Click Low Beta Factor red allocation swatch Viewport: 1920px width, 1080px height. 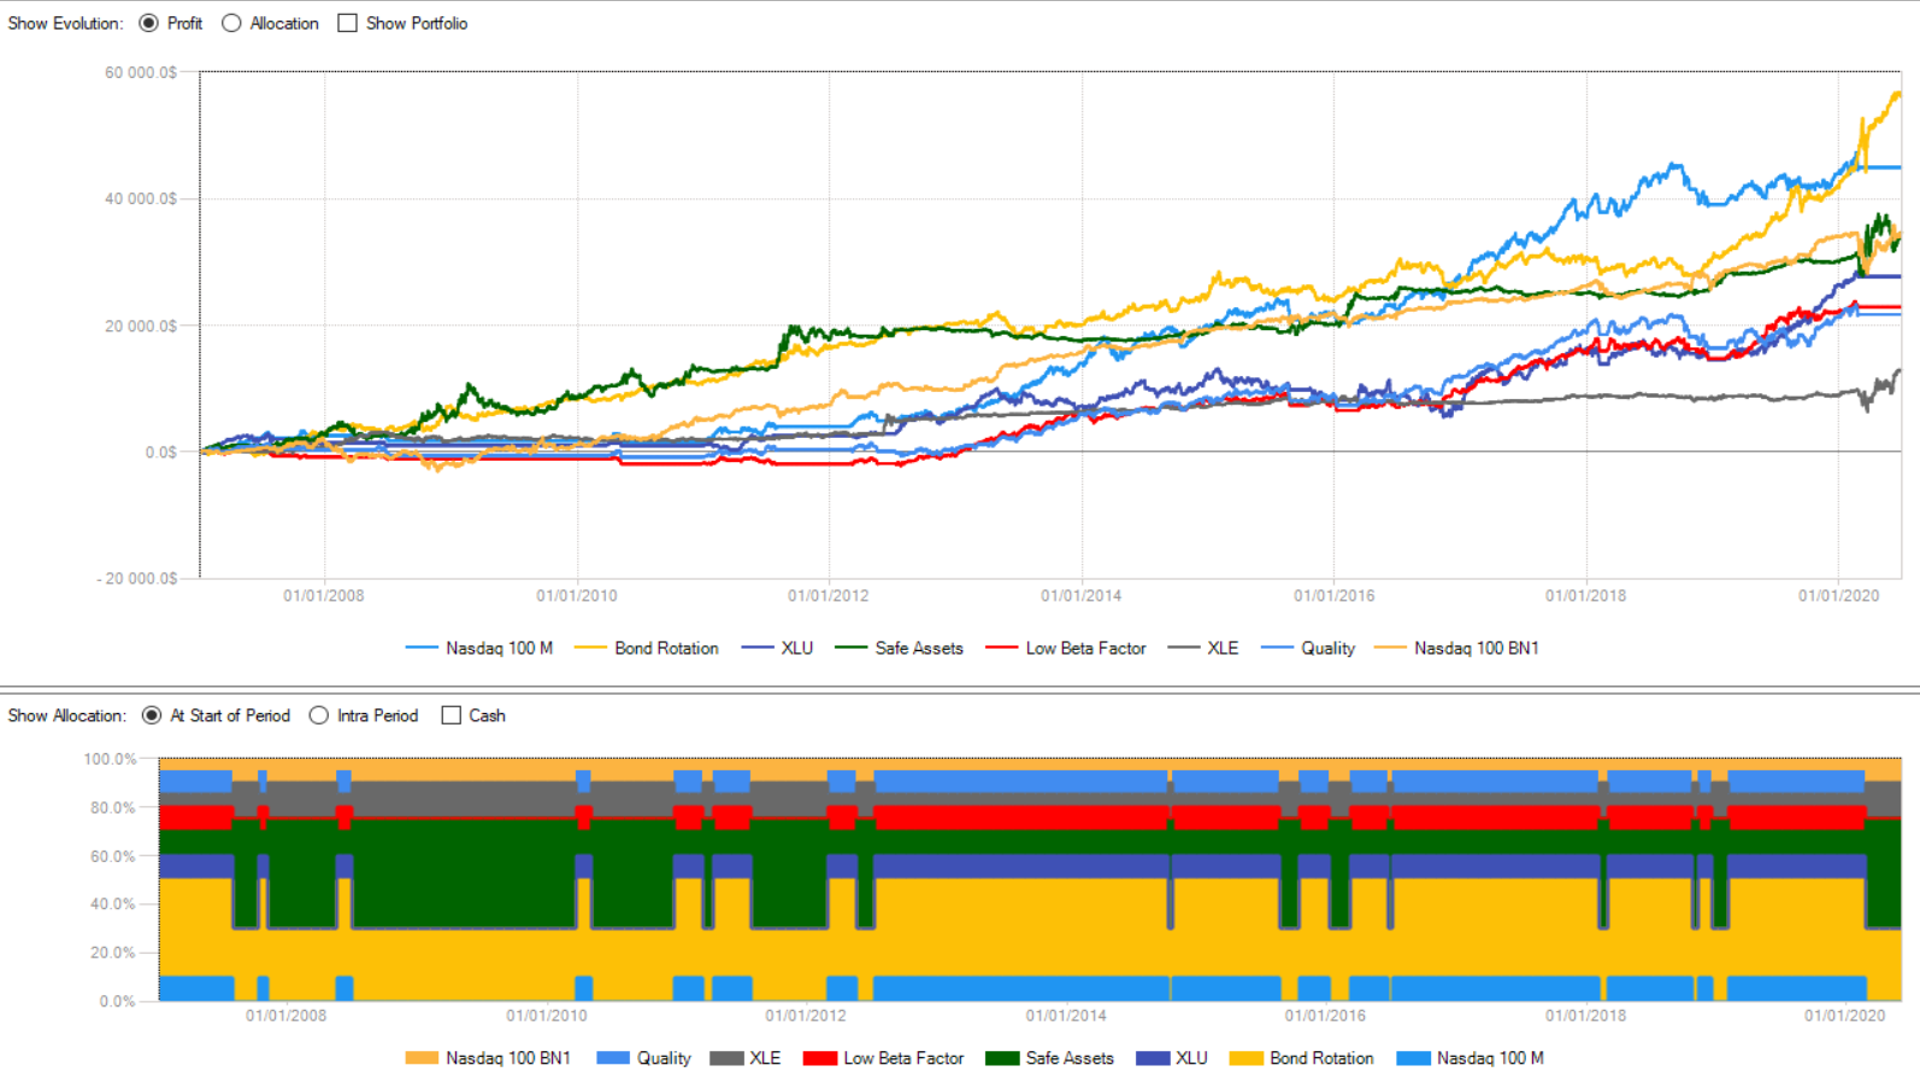(x=820, y=1058)
